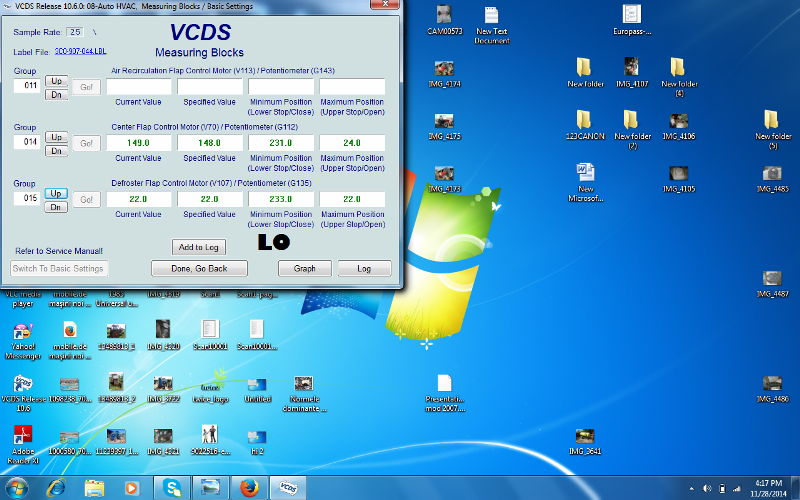
Task: Switch to Firefox on the taskbar
Action: point(249,488)
